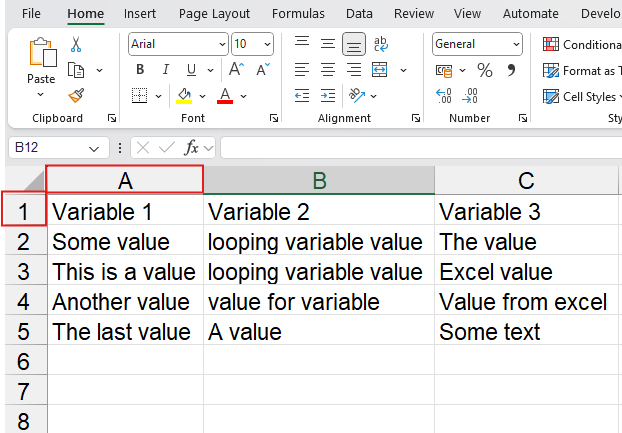622x433 pixels.
Task: Open Clipboard group dialog launcher
Action: coord(112,118)
